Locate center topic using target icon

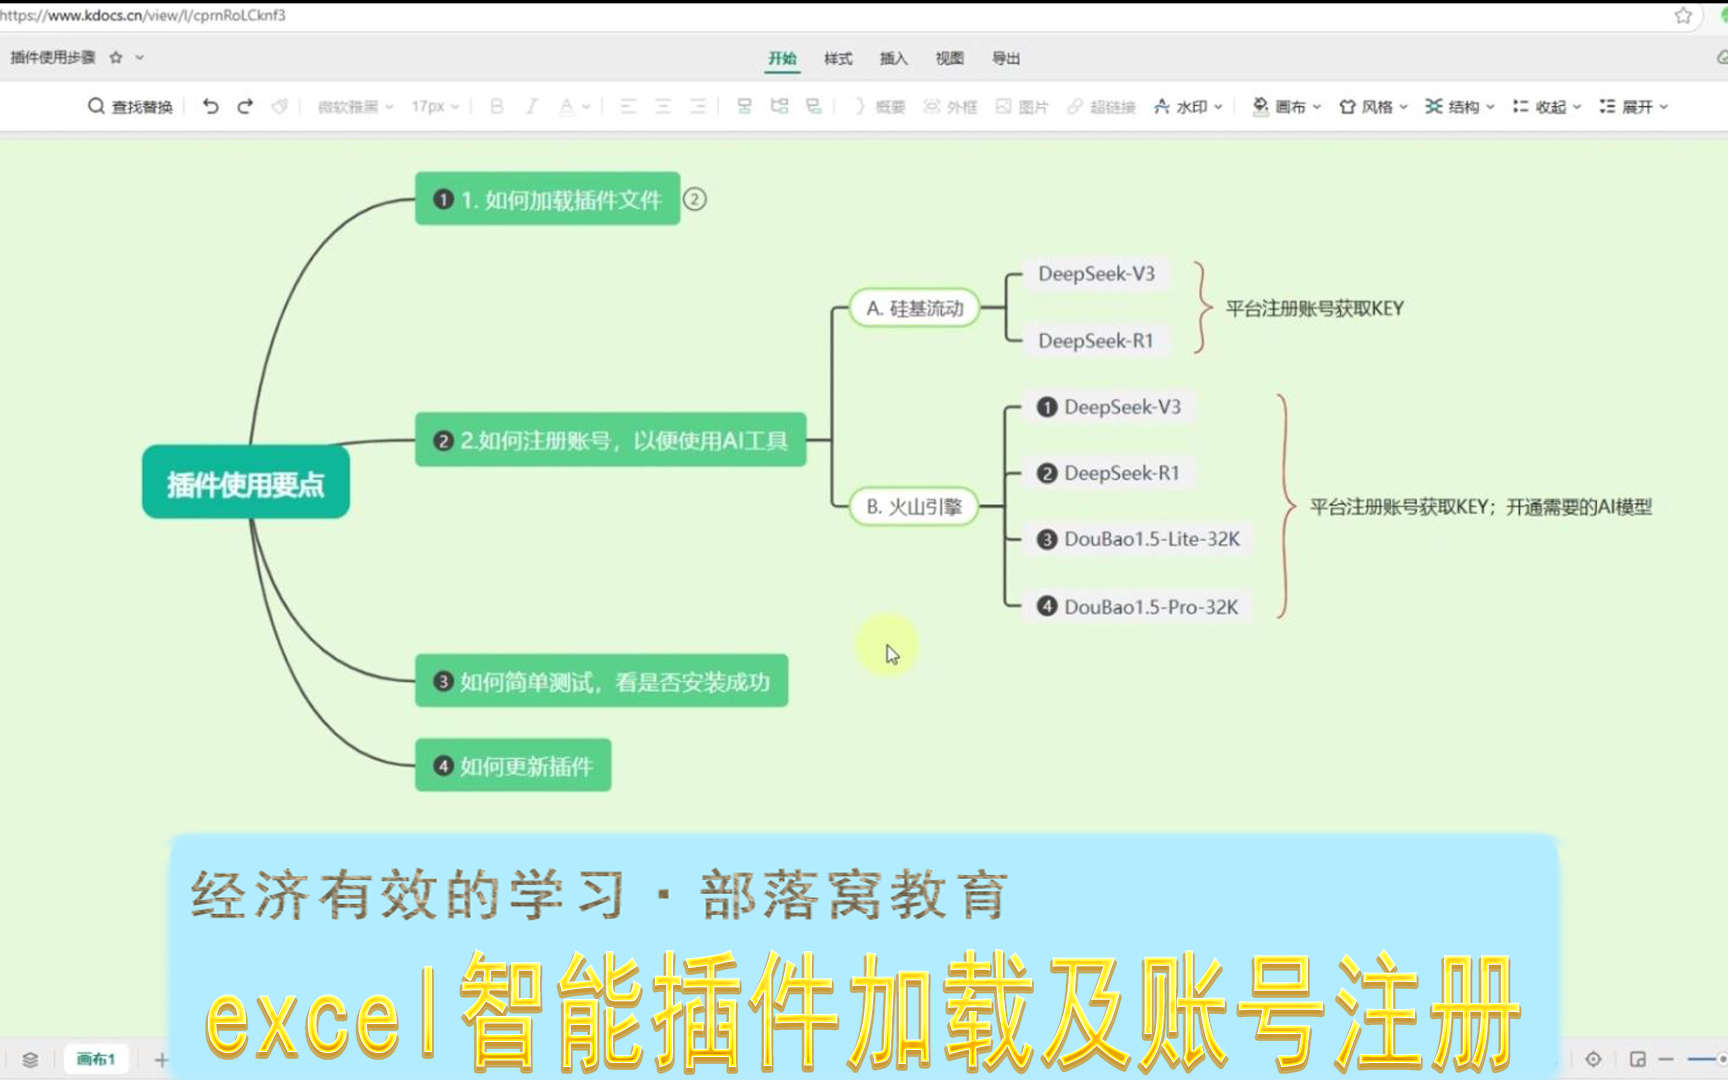click(x=1593, y=1058)
